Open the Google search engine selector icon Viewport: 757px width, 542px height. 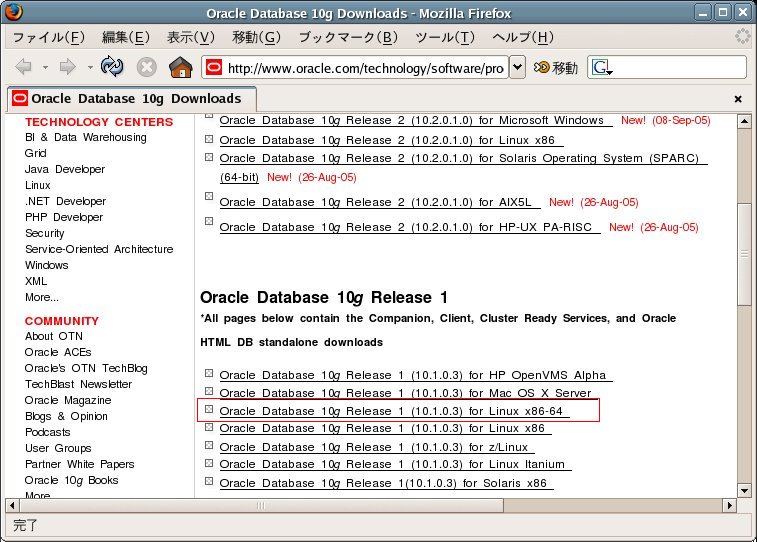click(602, 67)
